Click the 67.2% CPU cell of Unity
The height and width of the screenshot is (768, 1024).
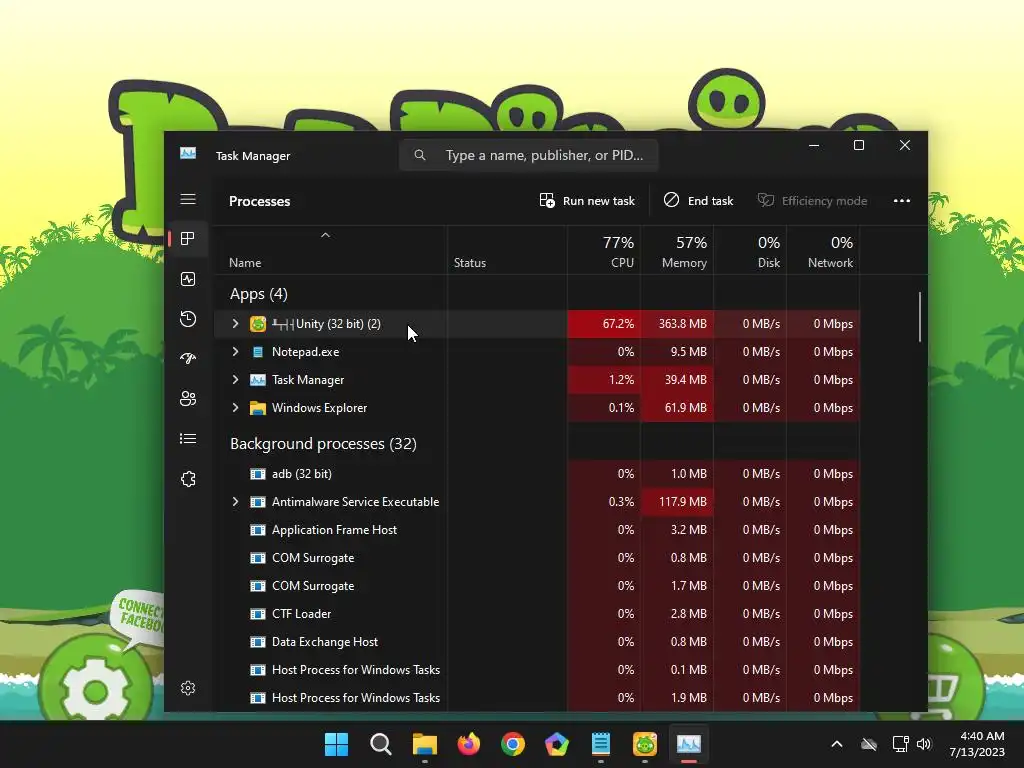tap(604, 324)
